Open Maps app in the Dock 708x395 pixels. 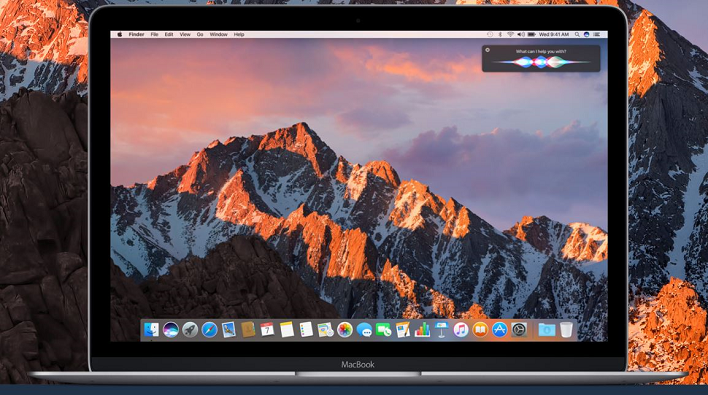click(x=325, y=330)
